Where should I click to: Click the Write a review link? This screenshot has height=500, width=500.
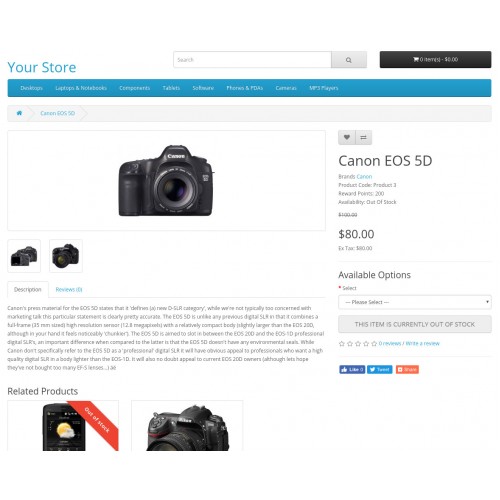(x=423, y=343)
